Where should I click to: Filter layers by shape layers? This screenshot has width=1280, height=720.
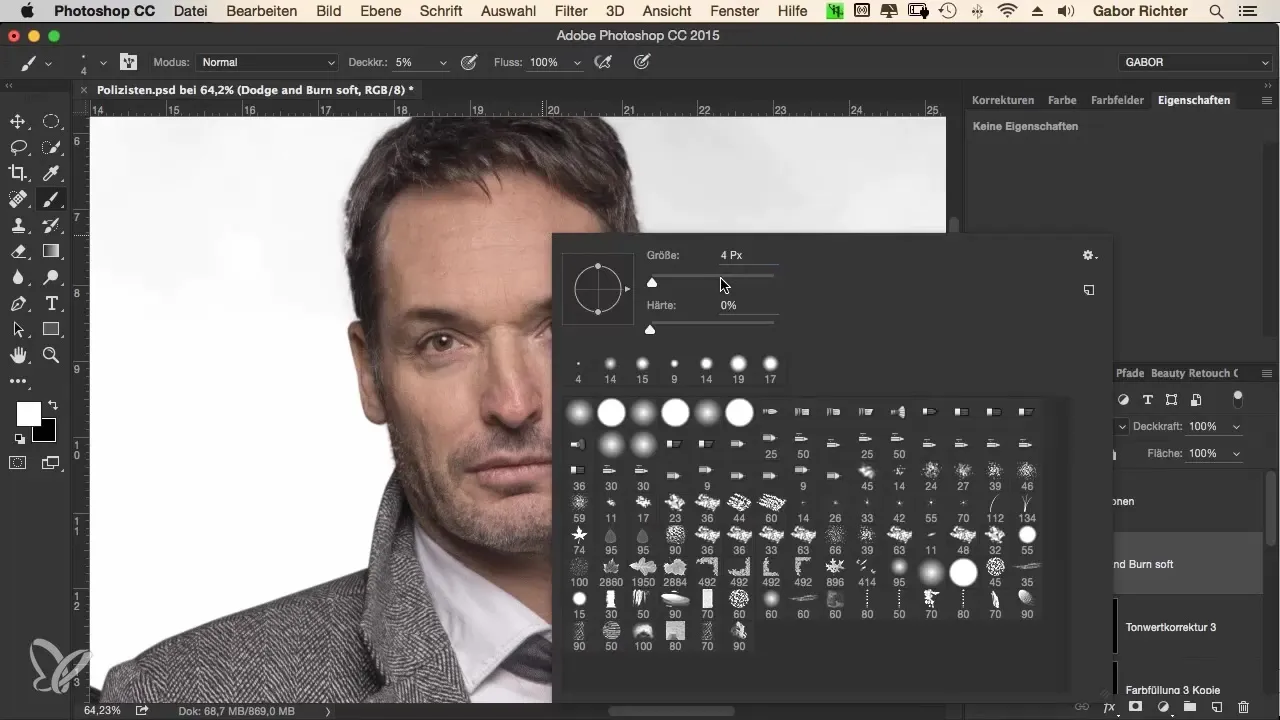tap(1171, 400)
